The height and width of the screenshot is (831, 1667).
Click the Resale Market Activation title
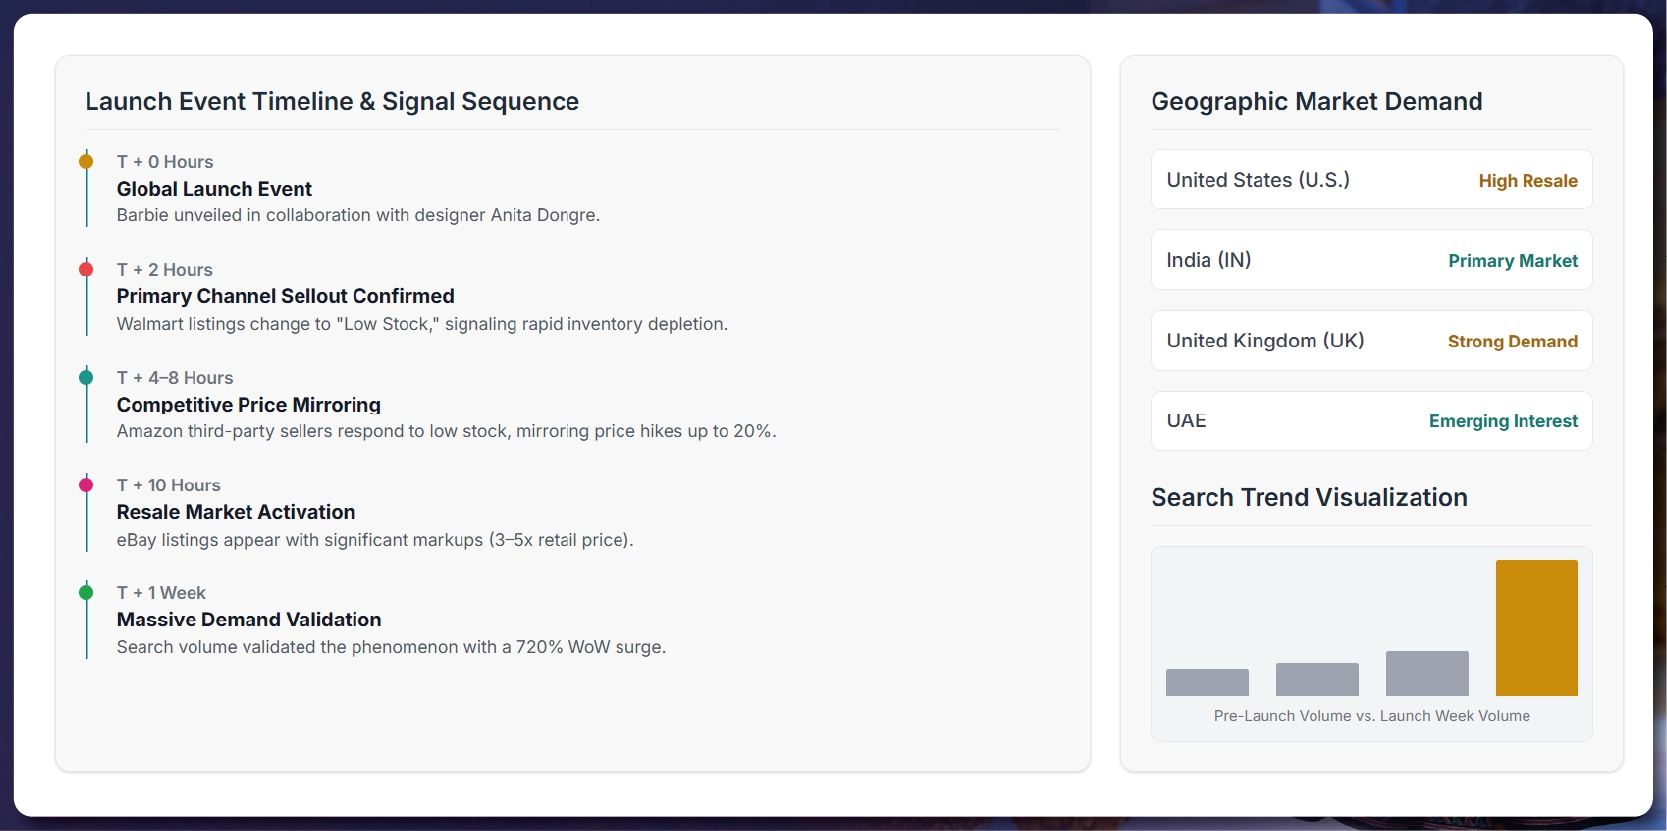[235, 512]
